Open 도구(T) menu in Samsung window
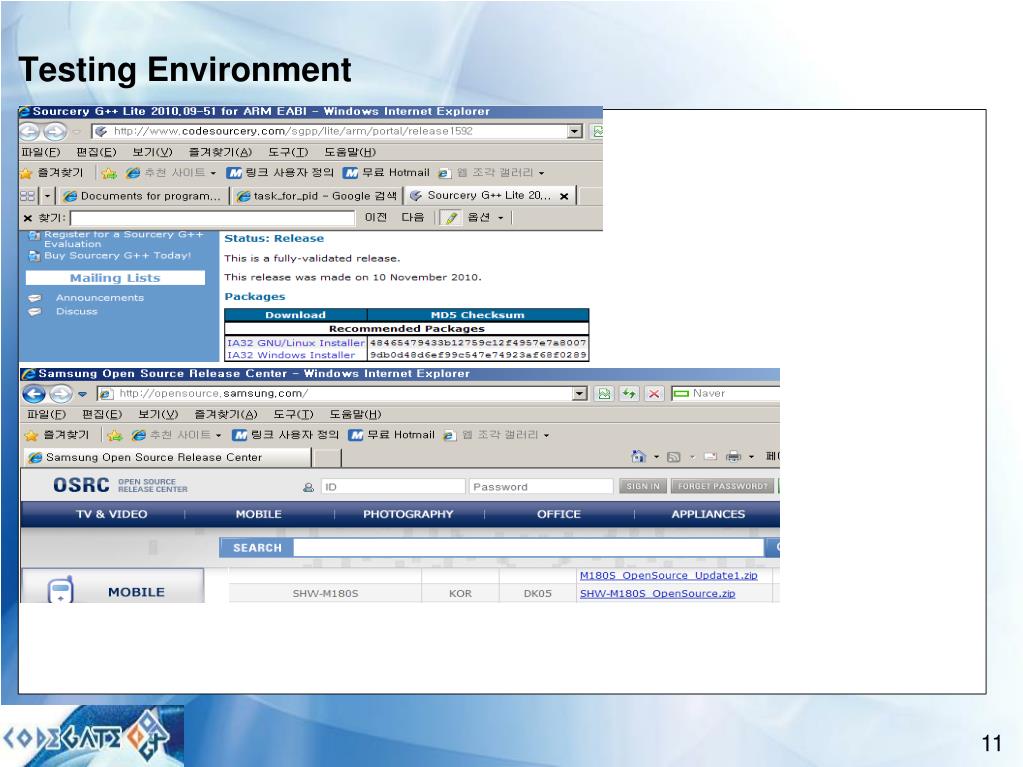 pos(293,414)
